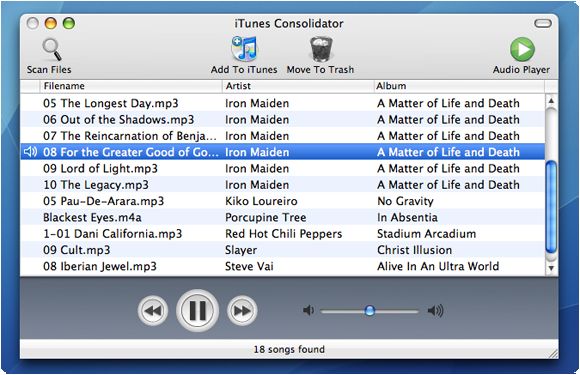Select row 06 Out of the Shadows.mp3
The height and width of the screenshot is (375, 580).
pyautogui.click(x=283, y=119)
